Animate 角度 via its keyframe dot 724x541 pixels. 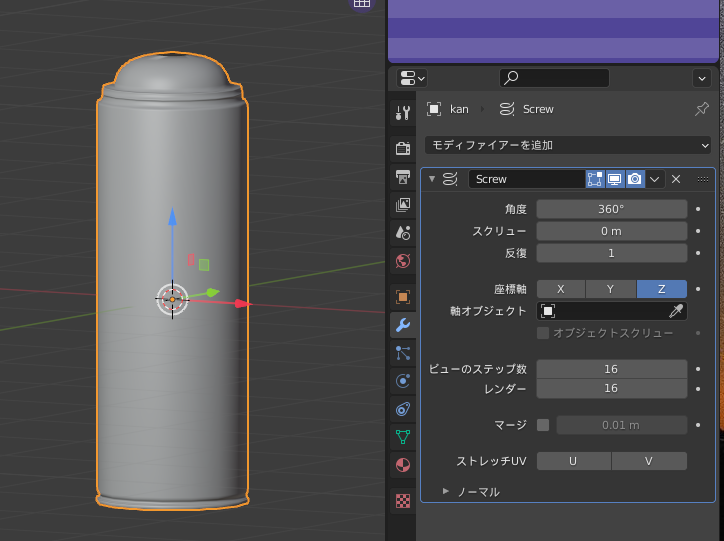click(698, 209)
